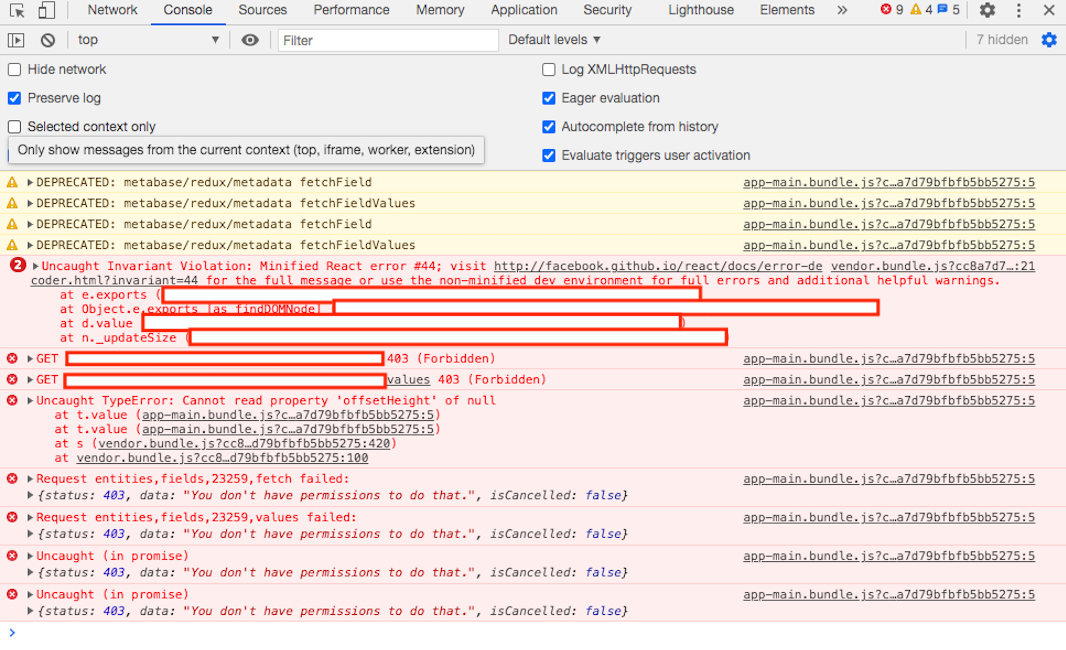Expand the first Uncaught (in promise) error
Image resolution: width=1066 pixels, height=650 pixels.
(31, 556)
